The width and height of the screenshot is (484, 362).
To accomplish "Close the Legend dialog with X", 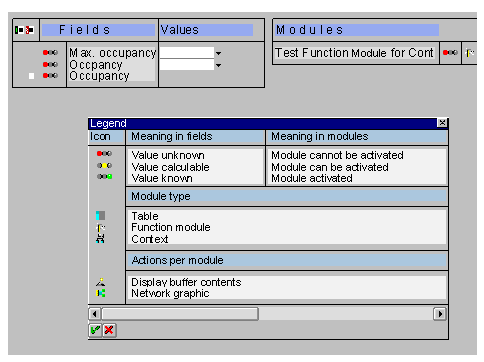I will click(442, 123).
